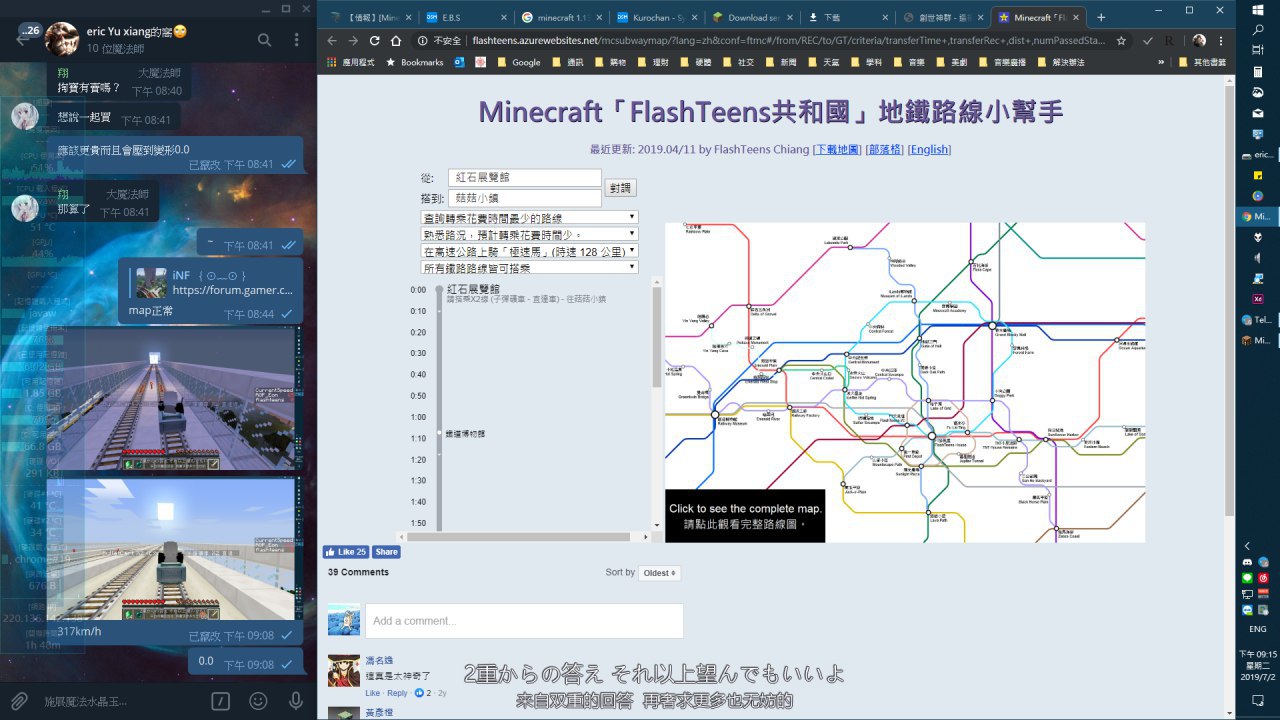
Task: Open the Telegram chat options menu
Action: pyautogui.click(x=297, y=40)
